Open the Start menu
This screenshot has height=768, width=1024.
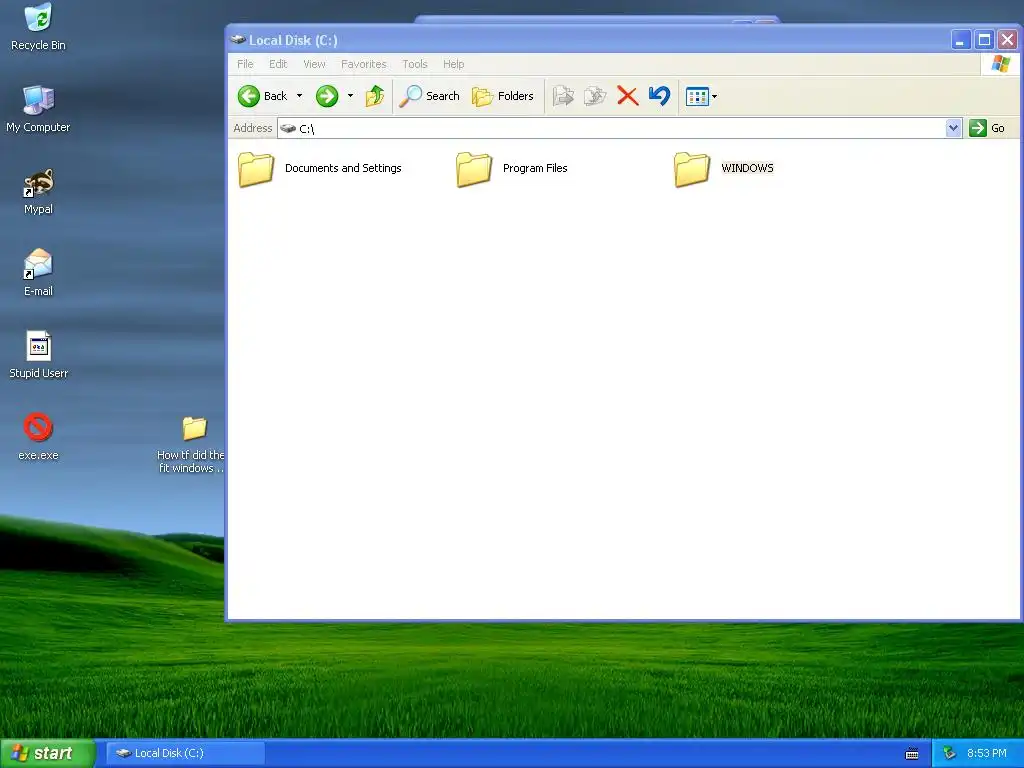click(x=47, y=753)
